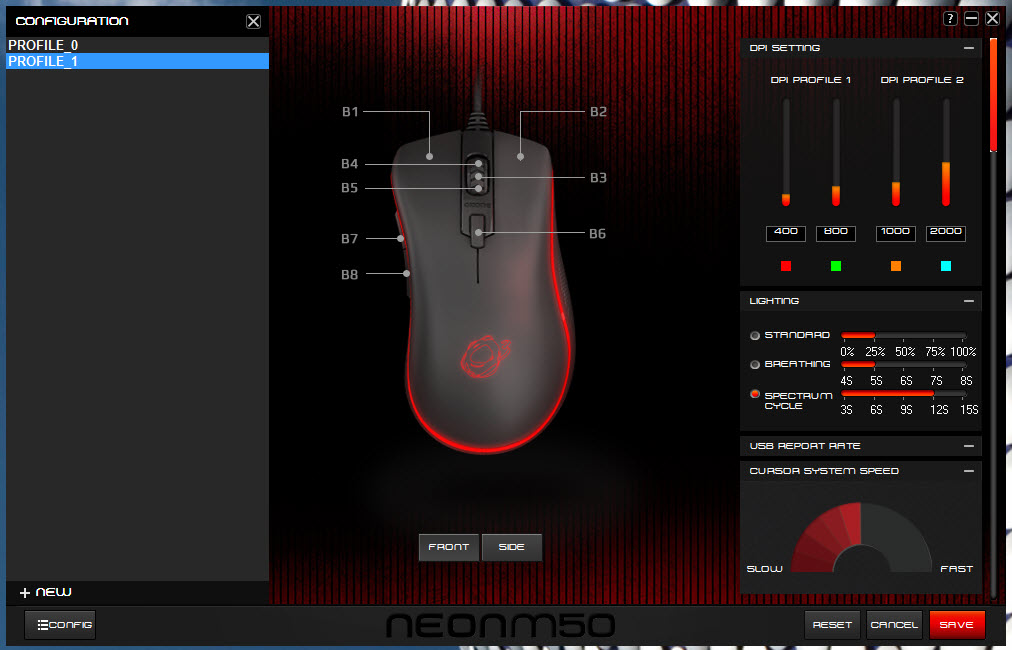Set Spectrum Cycle duration slider
Image resolution: width=1012 pixels, height=650 pixels.
904,393
